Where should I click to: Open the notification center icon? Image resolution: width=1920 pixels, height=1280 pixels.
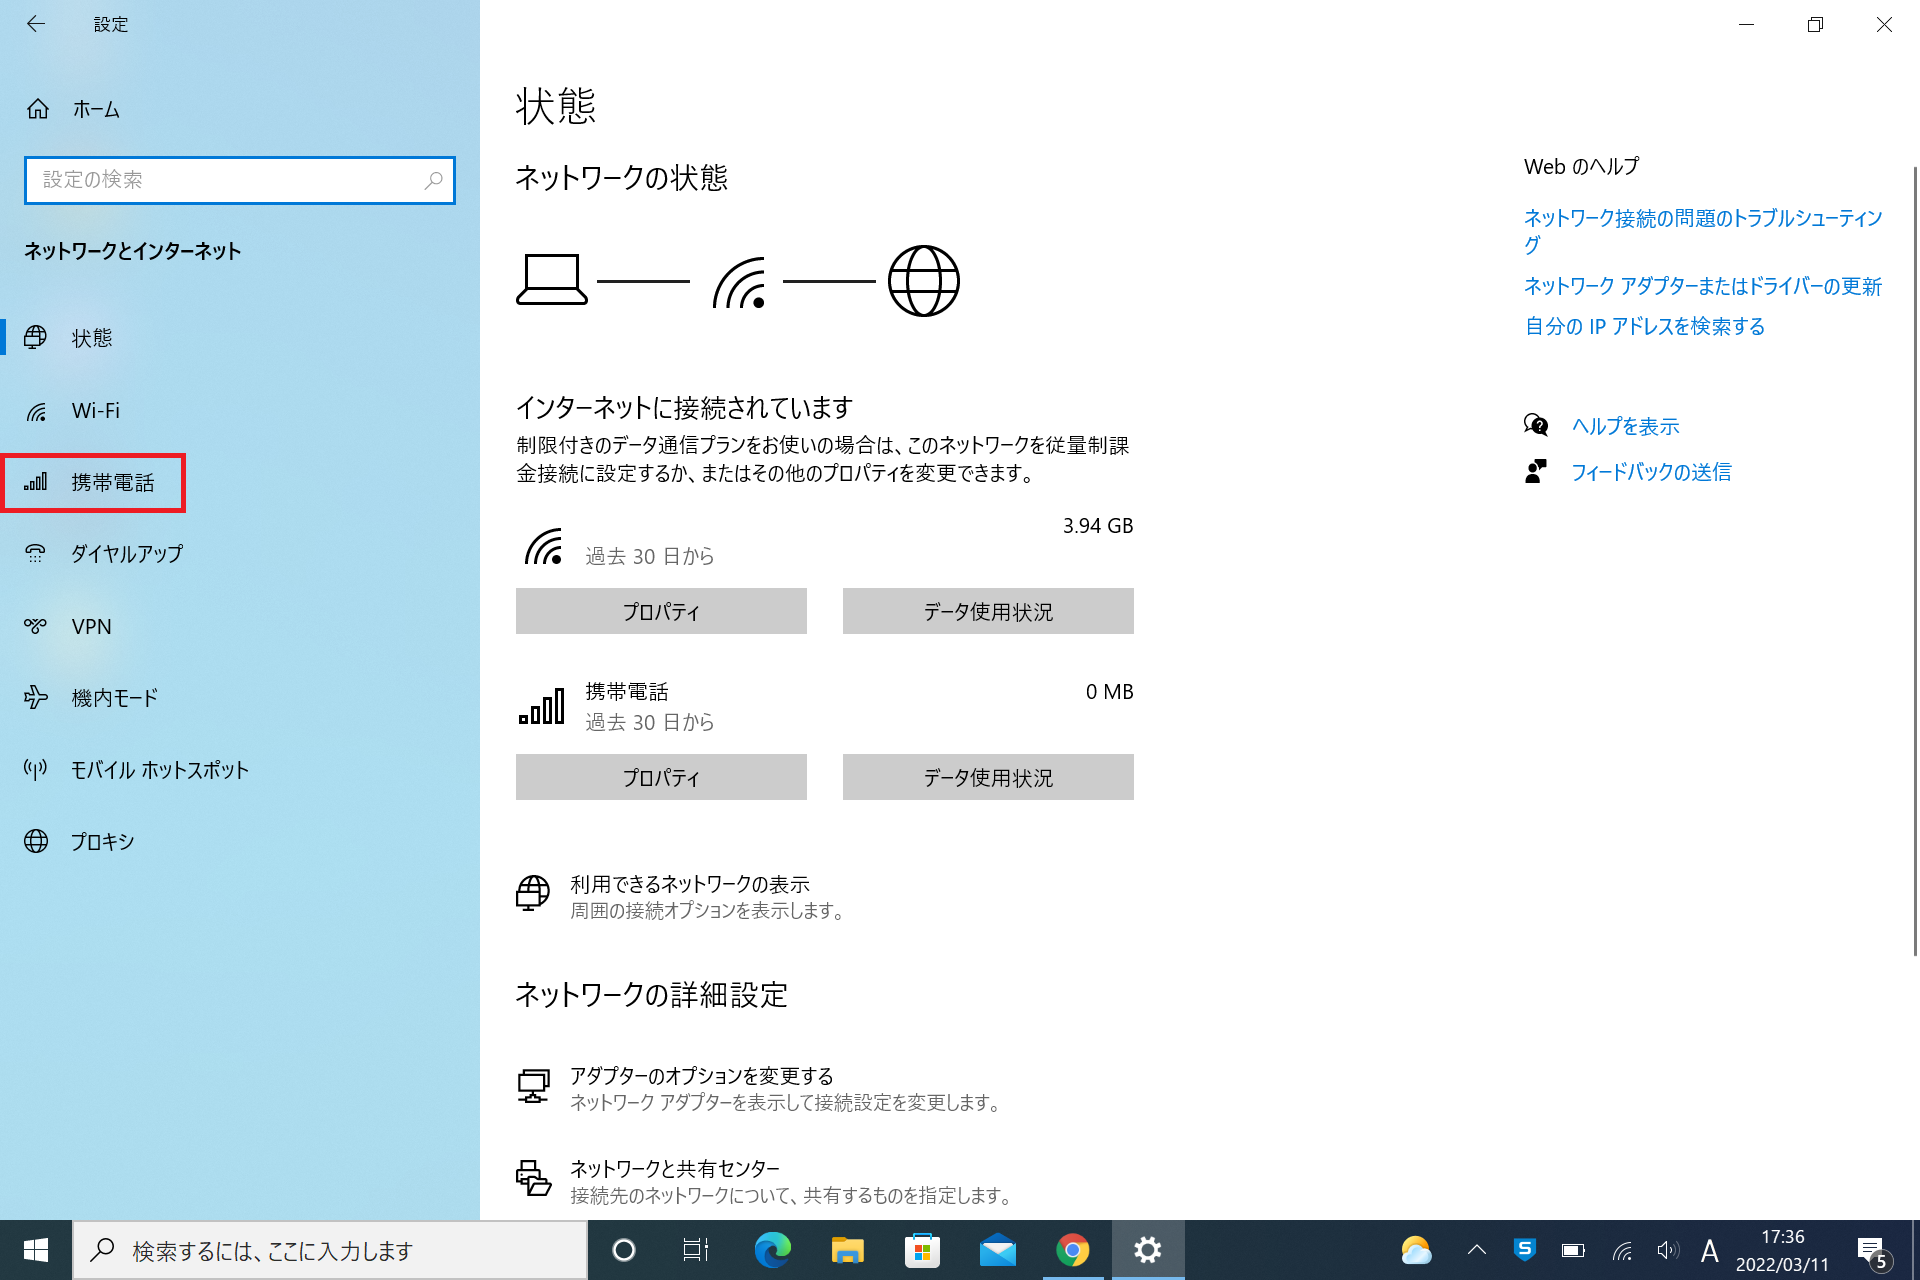pos(1873,1252)
